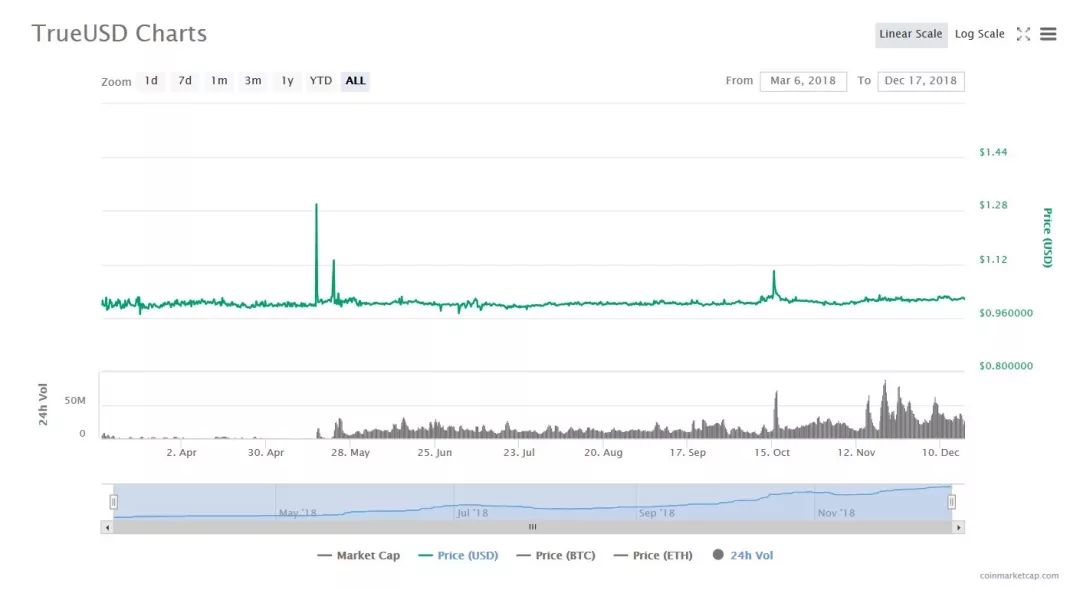
Task: Click the Nov '18 navigator label
Action: (x=836, y=513)
